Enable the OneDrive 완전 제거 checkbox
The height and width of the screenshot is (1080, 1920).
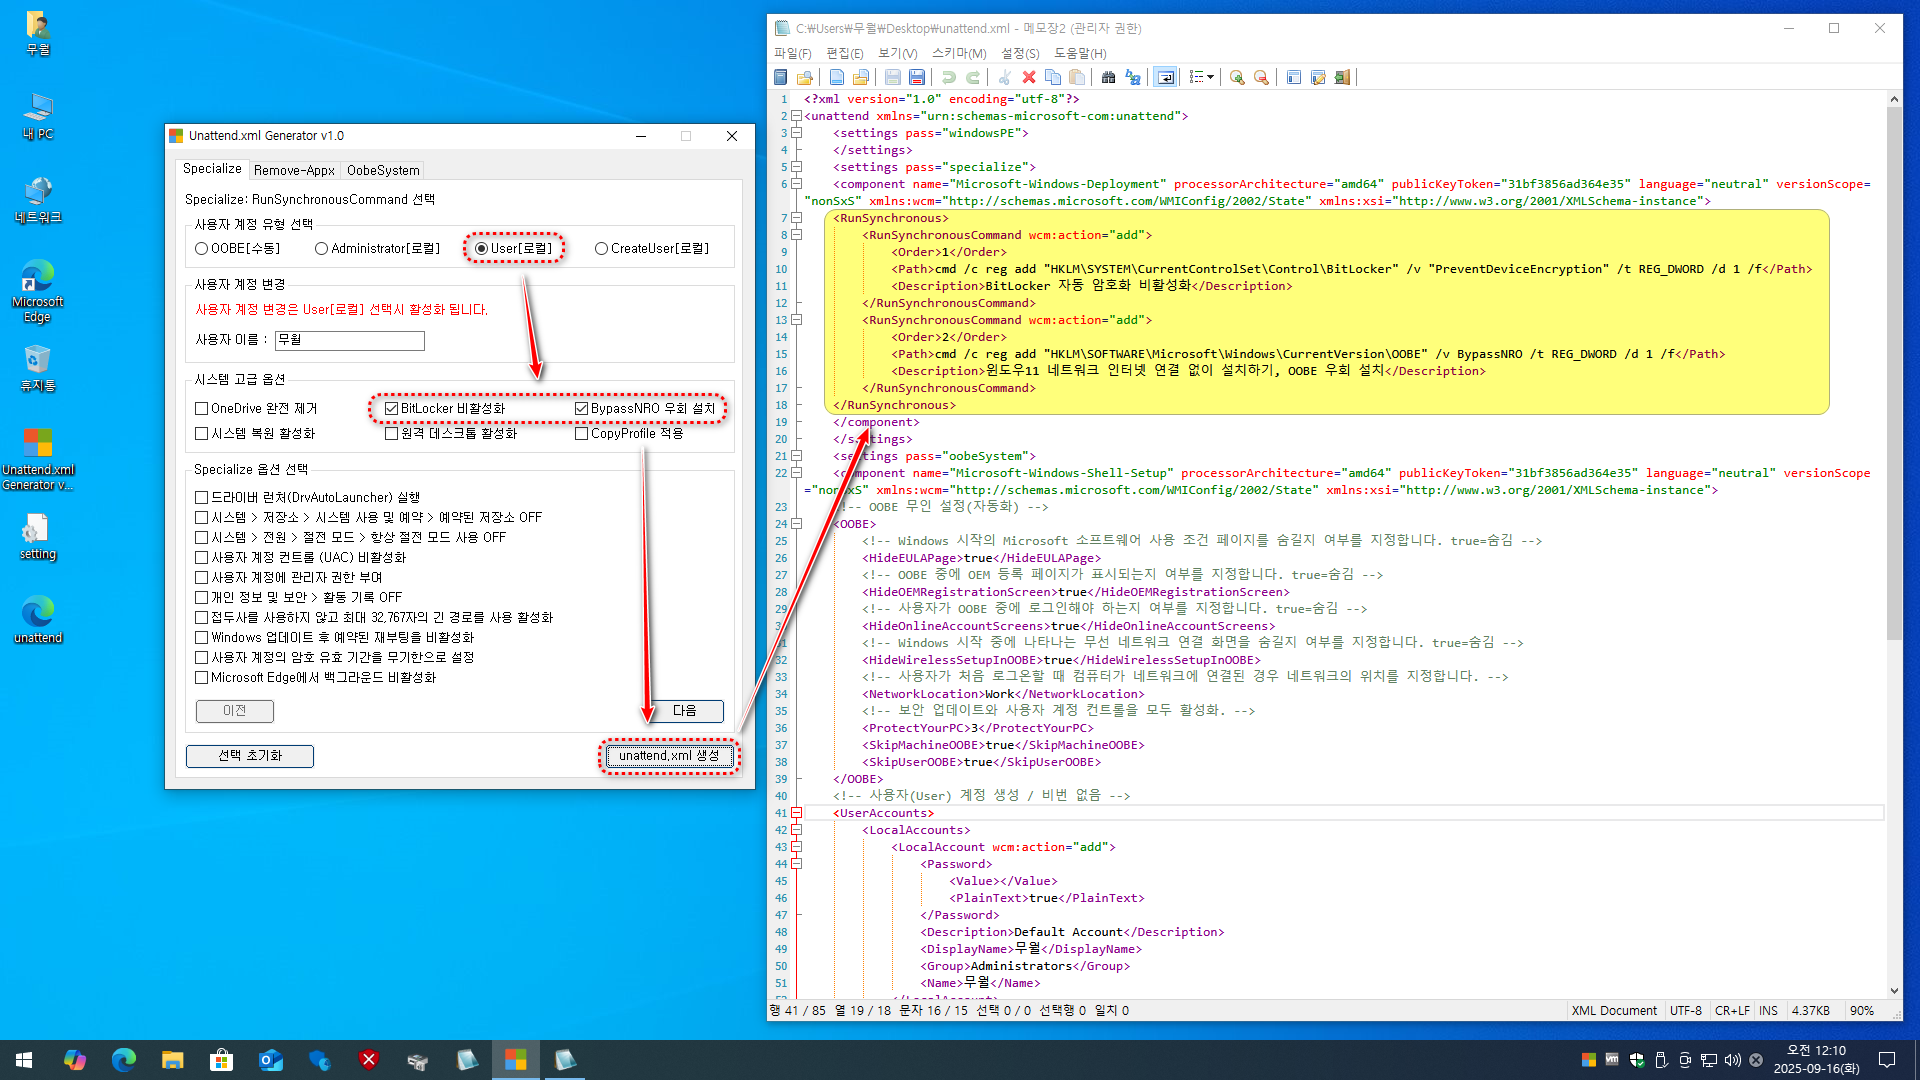click(202, 408)
